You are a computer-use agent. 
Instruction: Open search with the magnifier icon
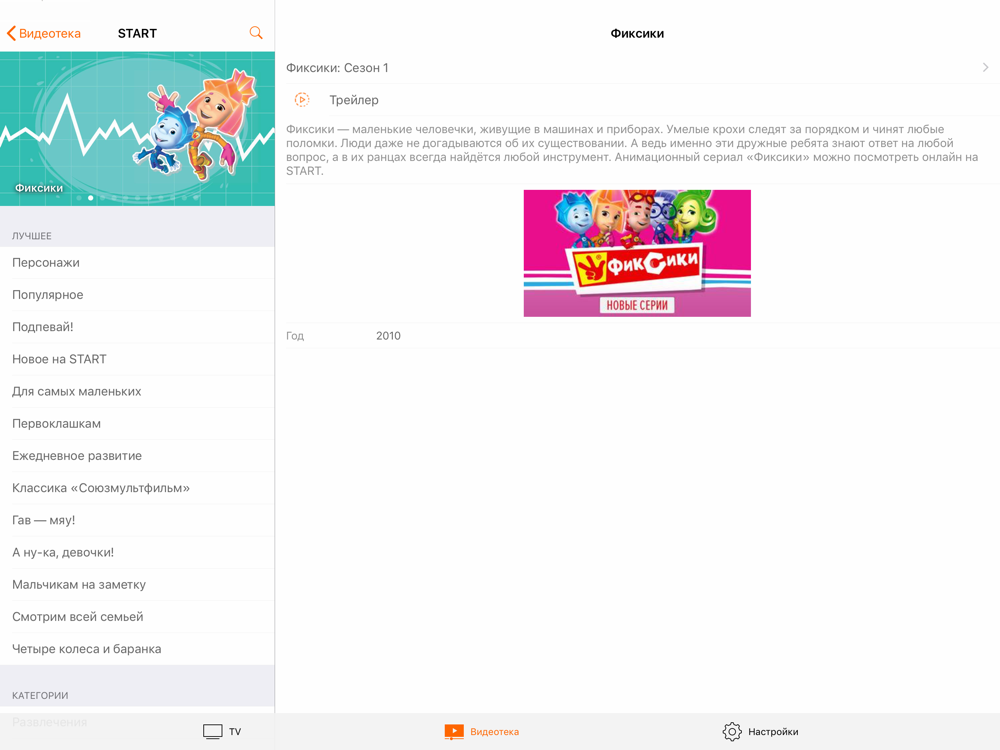256,33
